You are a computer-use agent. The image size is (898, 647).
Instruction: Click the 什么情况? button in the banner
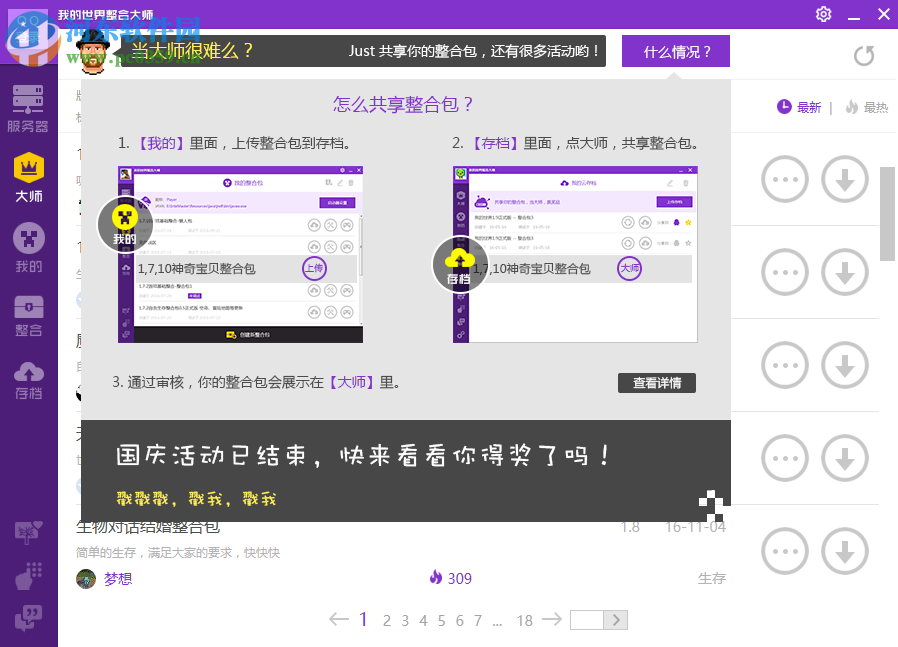click(x=675, y=51)
